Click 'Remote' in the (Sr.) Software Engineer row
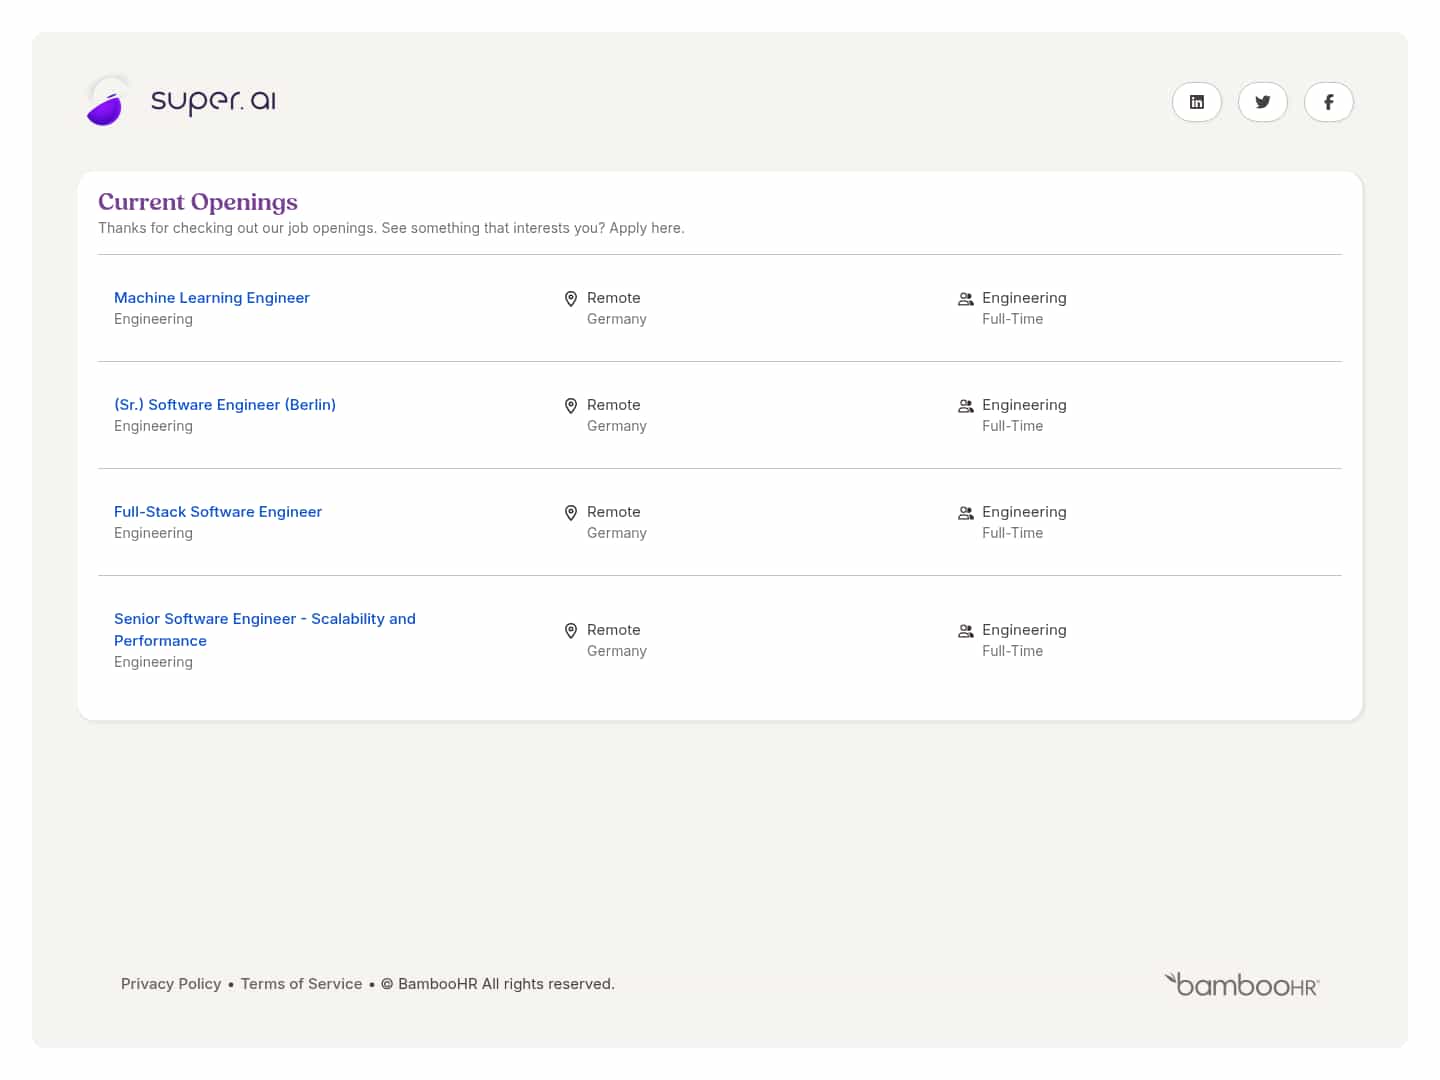1440x1080 pixels. (x=613, y=405)
